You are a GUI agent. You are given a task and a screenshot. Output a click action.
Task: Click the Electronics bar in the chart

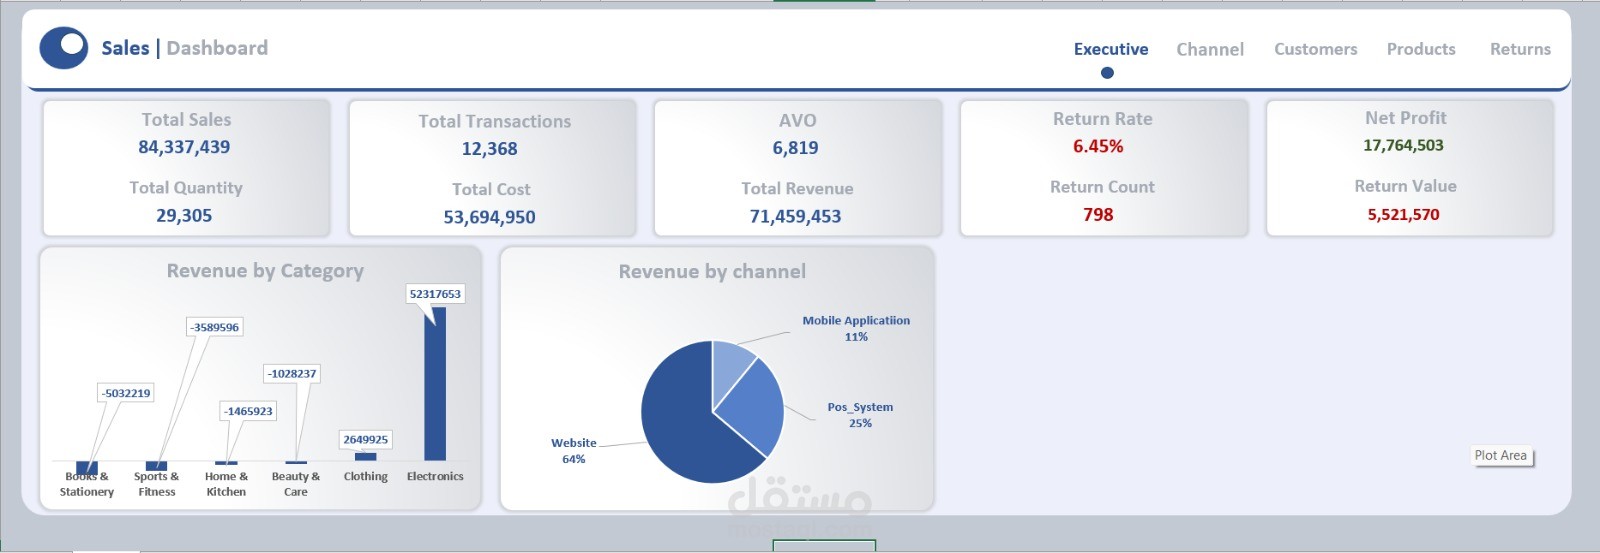tap(435, 384)
